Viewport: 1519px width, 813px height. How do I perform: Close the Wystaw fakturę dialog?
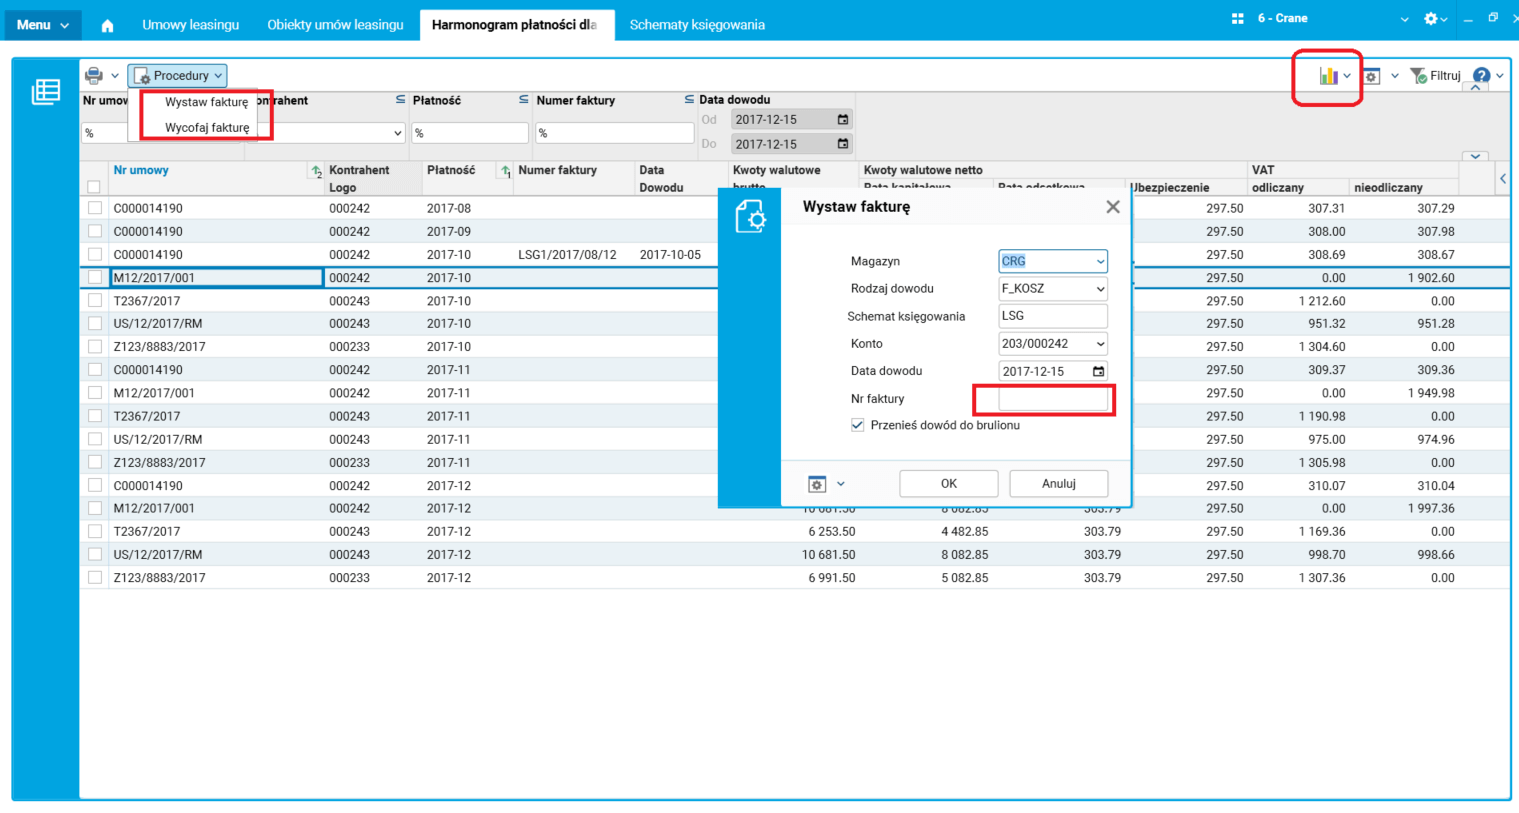point(1112,207)
